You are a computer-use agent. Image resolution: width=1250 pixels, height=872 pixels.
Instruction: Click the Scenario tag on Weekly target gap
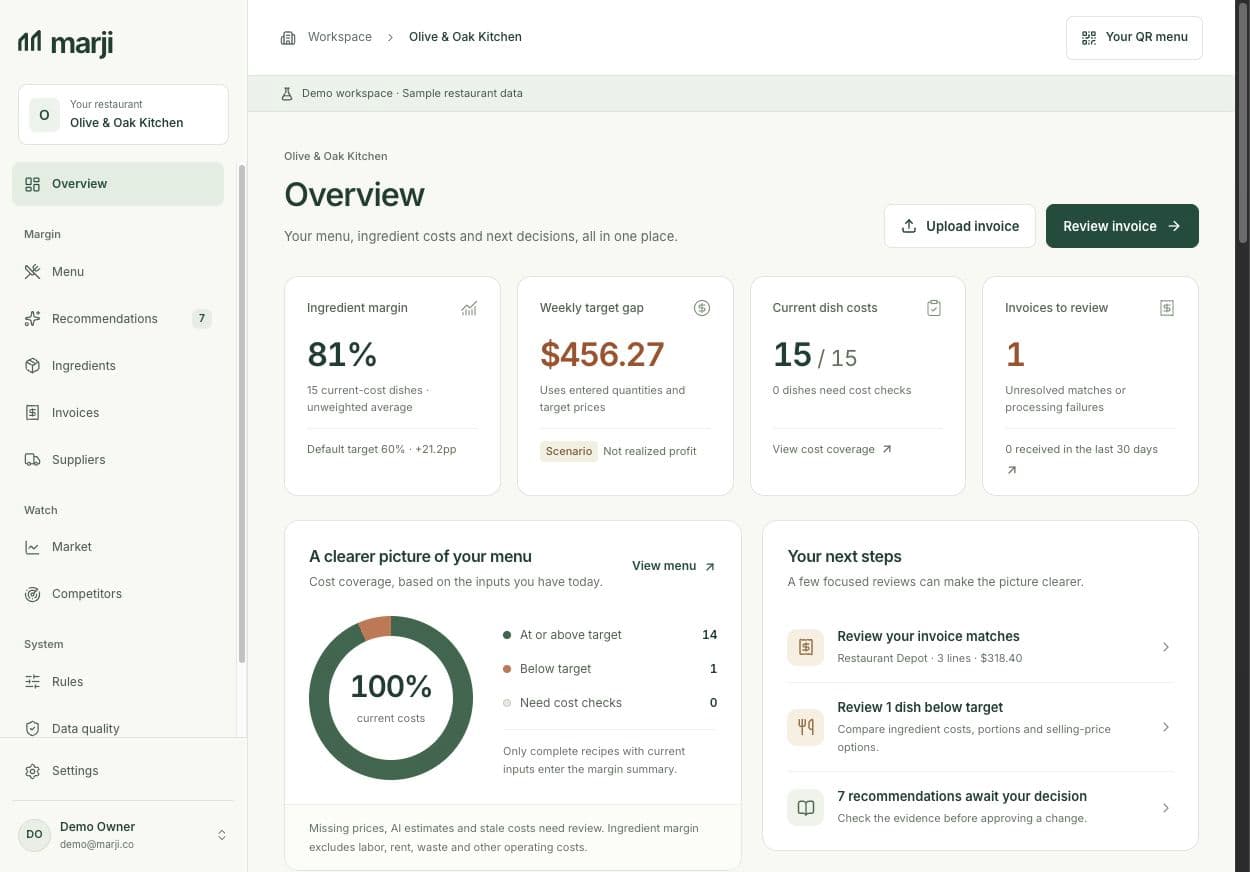(569, 451)
